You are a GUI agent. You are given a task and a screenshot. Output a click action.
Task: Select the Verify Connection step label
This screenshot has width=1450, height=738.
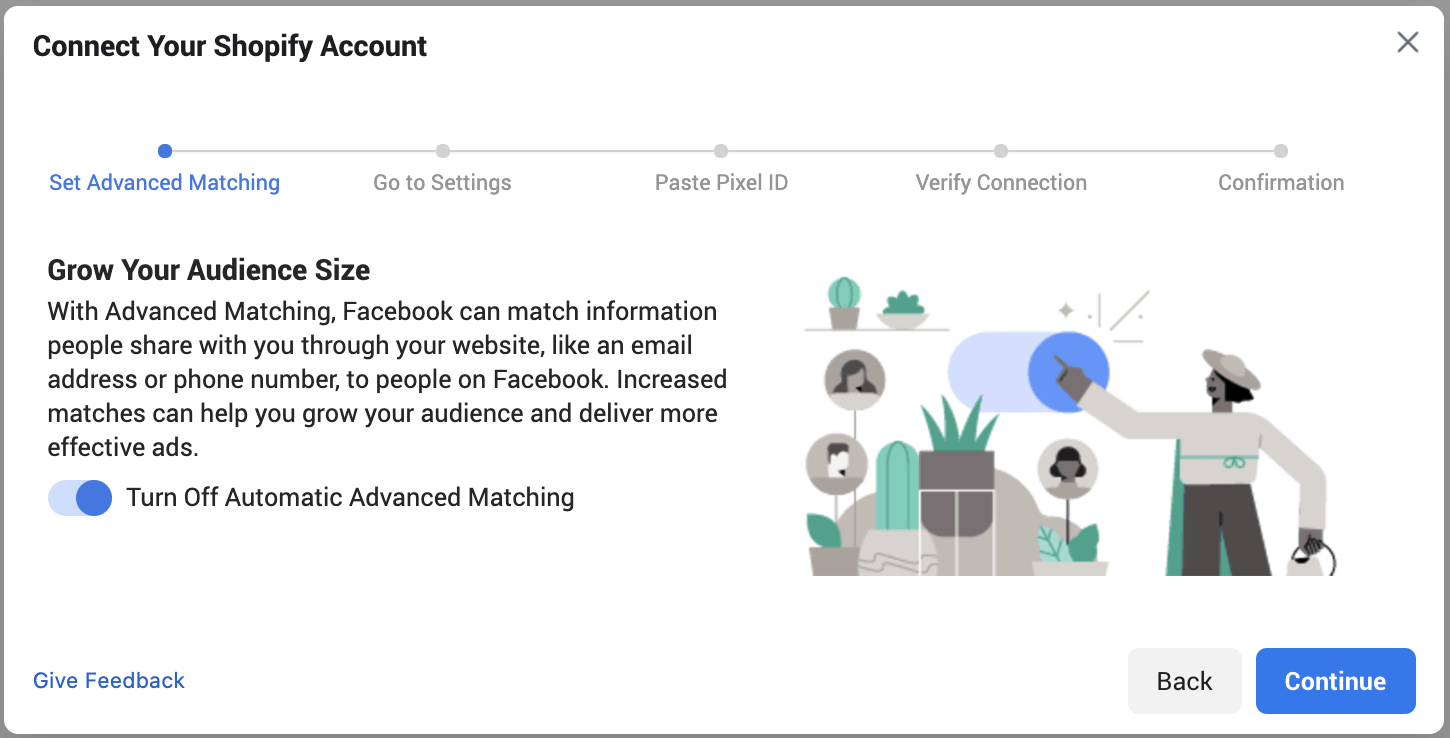pos(1001,183)
